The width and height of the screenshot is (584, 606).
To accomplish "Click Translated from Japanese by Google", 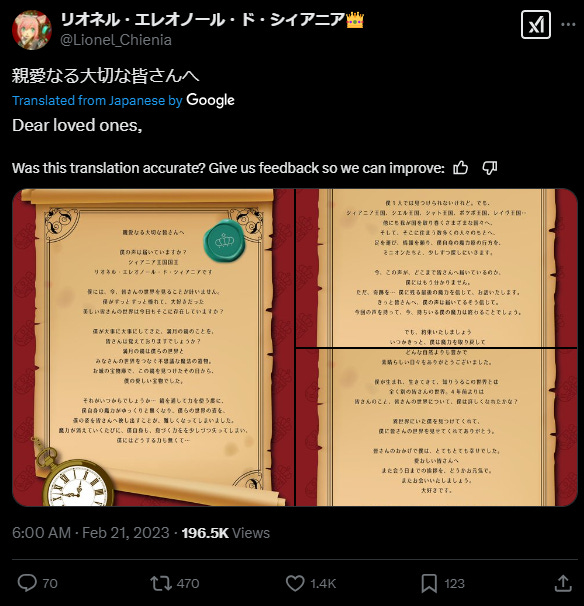I will [x=123, y=100].
